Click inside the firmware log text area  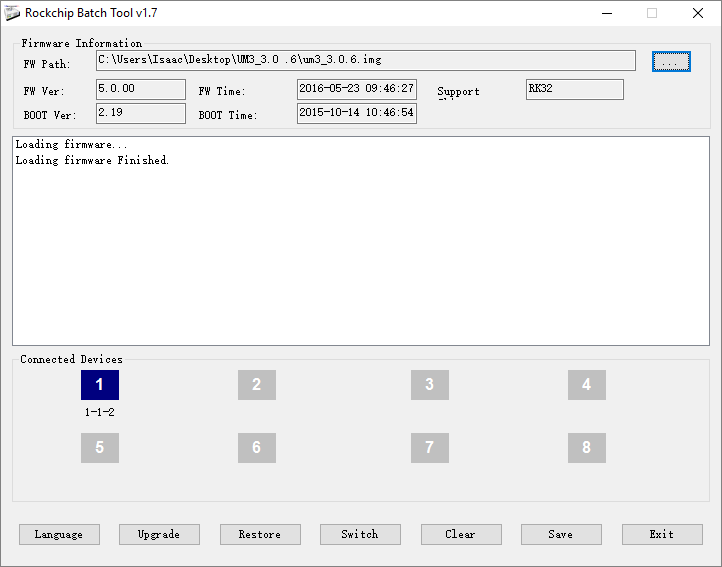(x=360, y=250)
